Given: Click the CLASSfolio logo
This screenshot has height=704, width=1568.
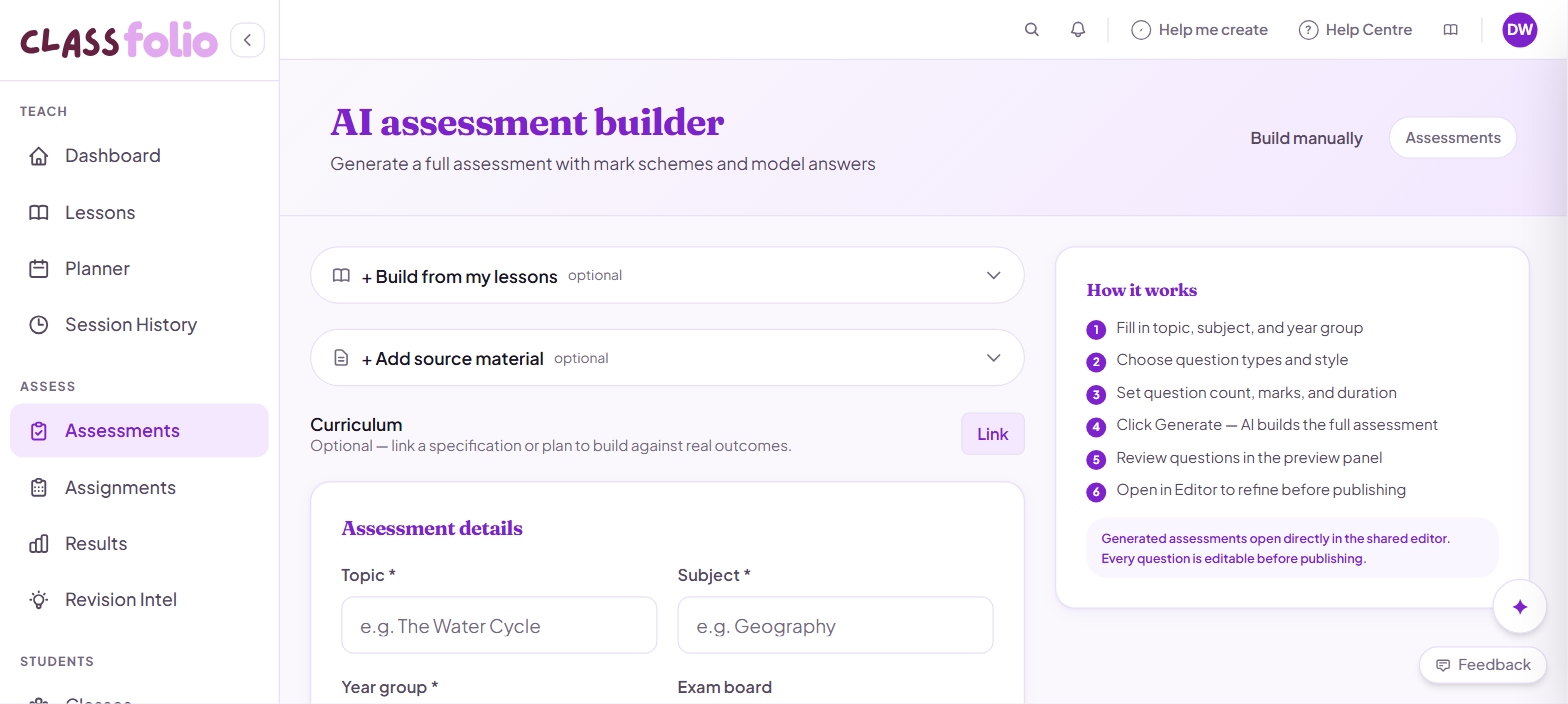Looking at the screenshot, I should click(x=119, y=41).
